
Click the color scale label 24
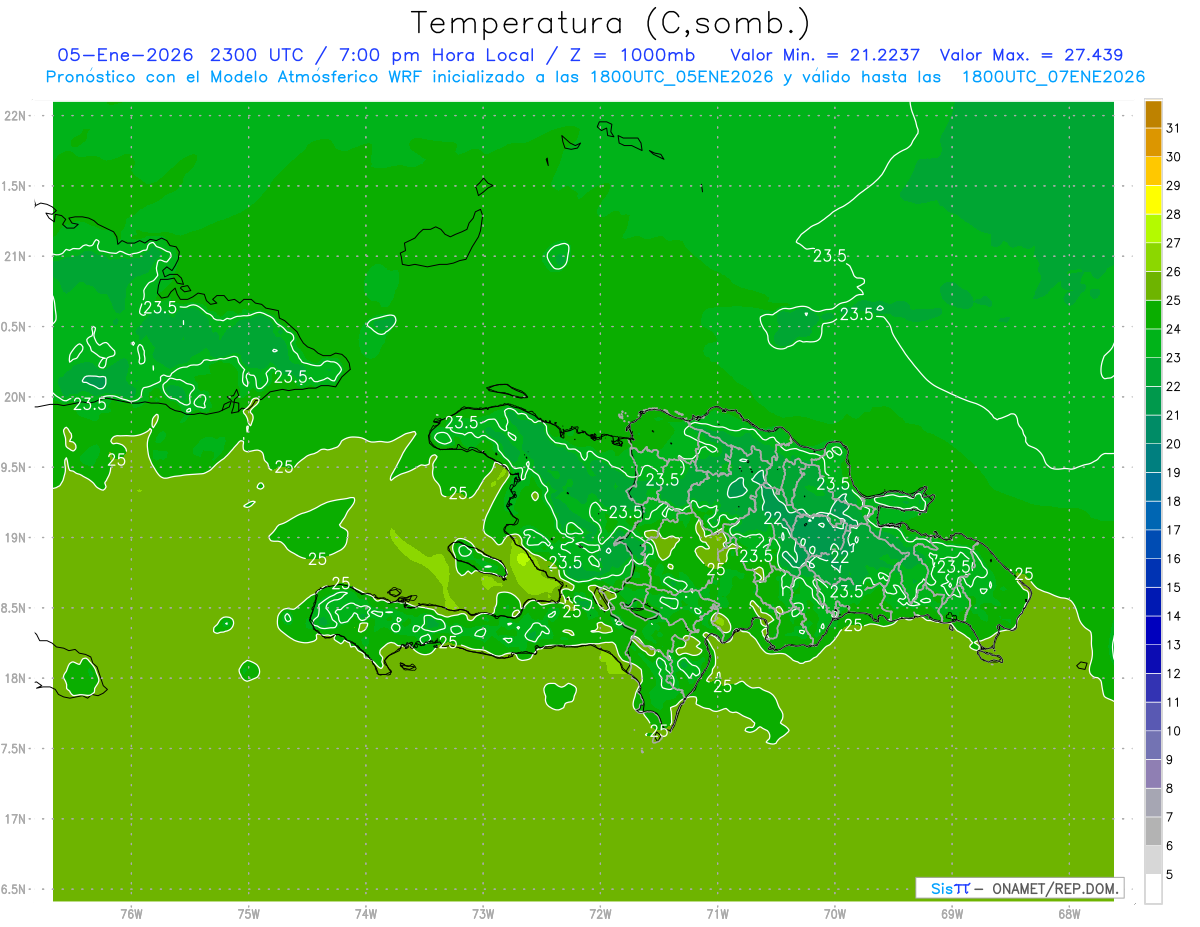[x=1173, y=329]
